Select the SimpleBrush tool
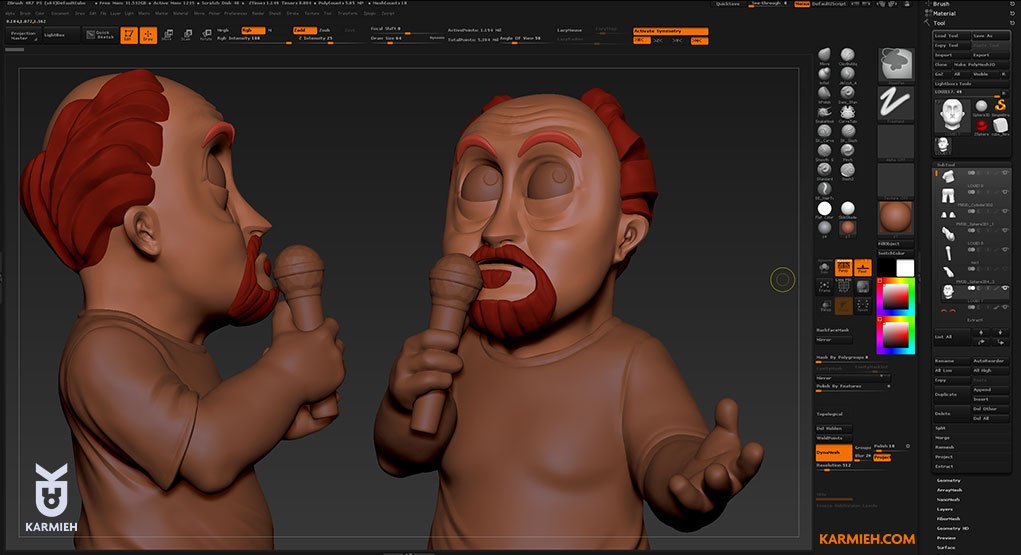 (1000, 107)
